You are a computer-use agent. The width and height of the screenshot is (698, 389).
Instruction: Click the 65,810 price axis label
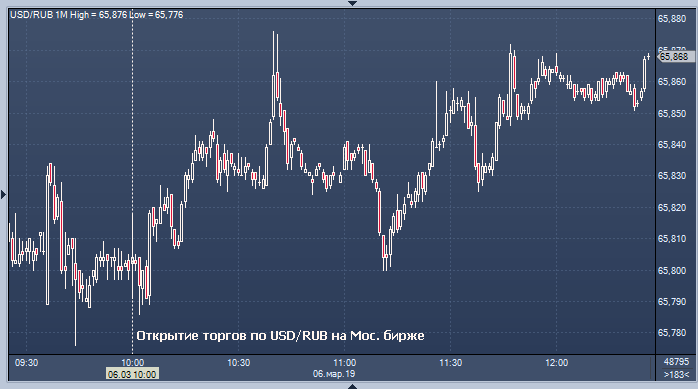[x=672, y=239]
